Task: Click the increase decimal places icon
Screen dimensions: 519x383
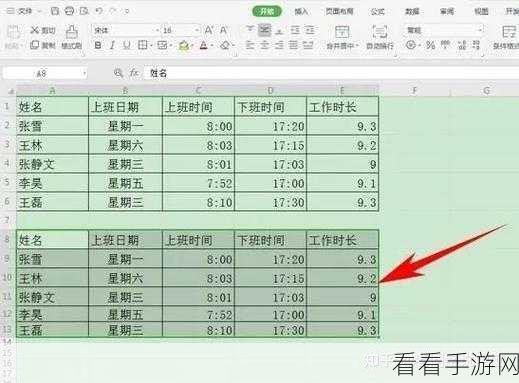Action: 462,45
